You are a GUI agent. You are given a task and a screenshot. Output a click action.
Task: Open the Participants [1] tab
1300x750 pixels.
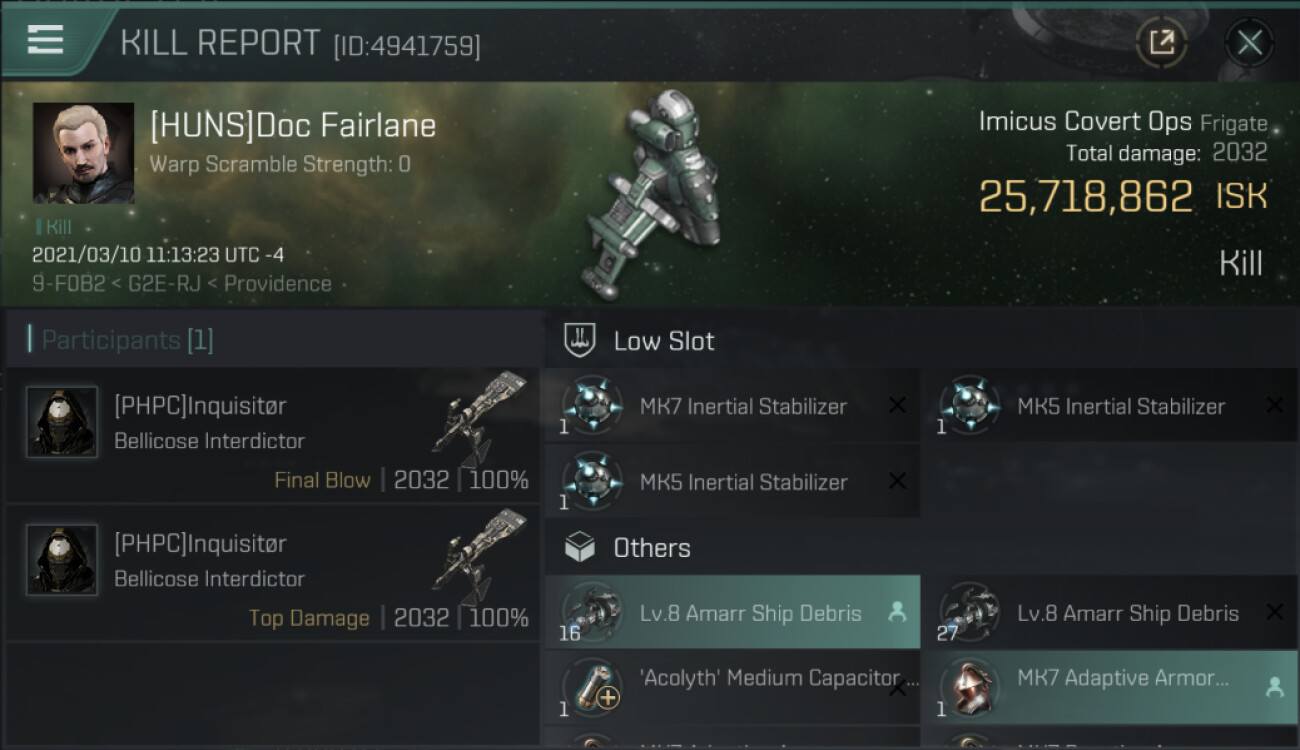click(x=126, y=340)
